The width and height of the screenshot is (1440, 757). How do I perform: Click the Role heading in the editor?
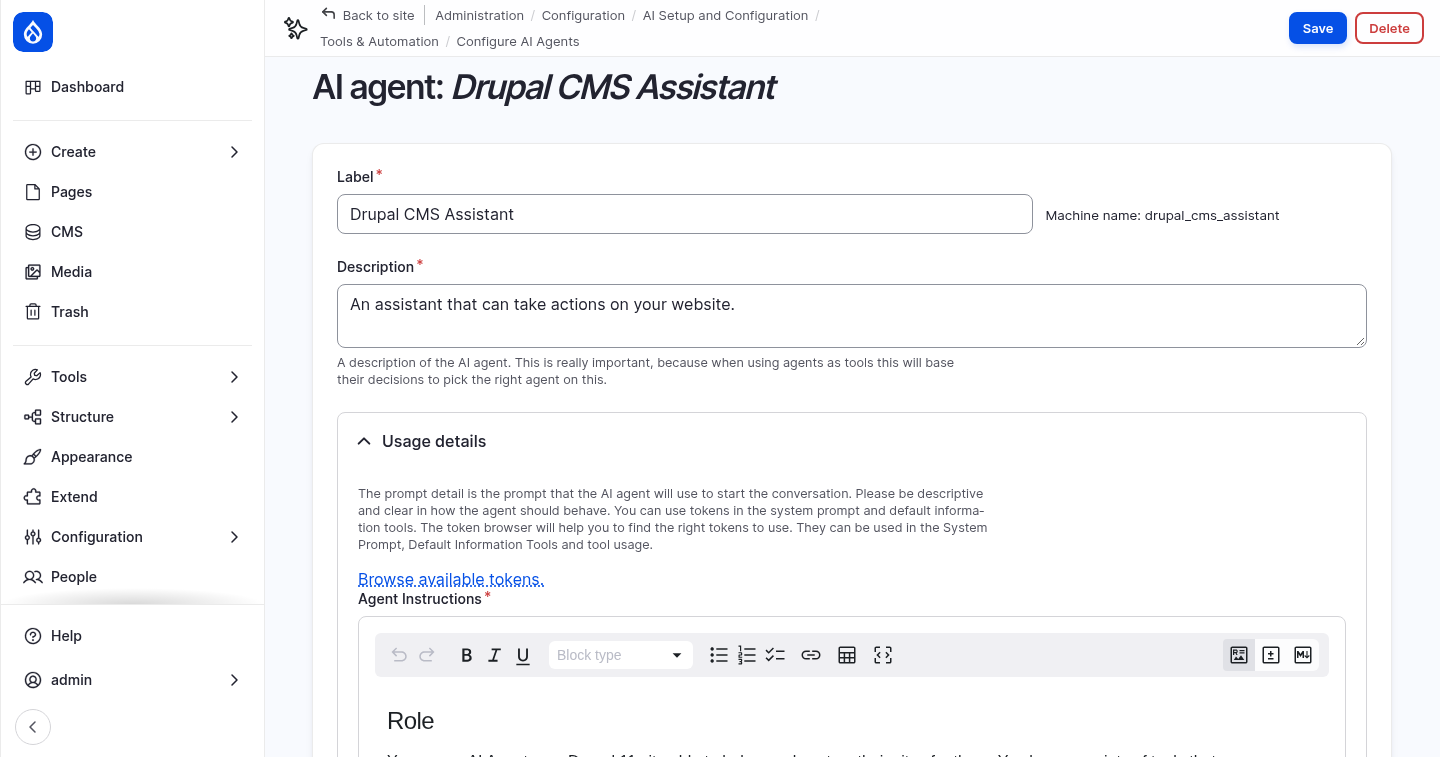click(x=411, y=721)
